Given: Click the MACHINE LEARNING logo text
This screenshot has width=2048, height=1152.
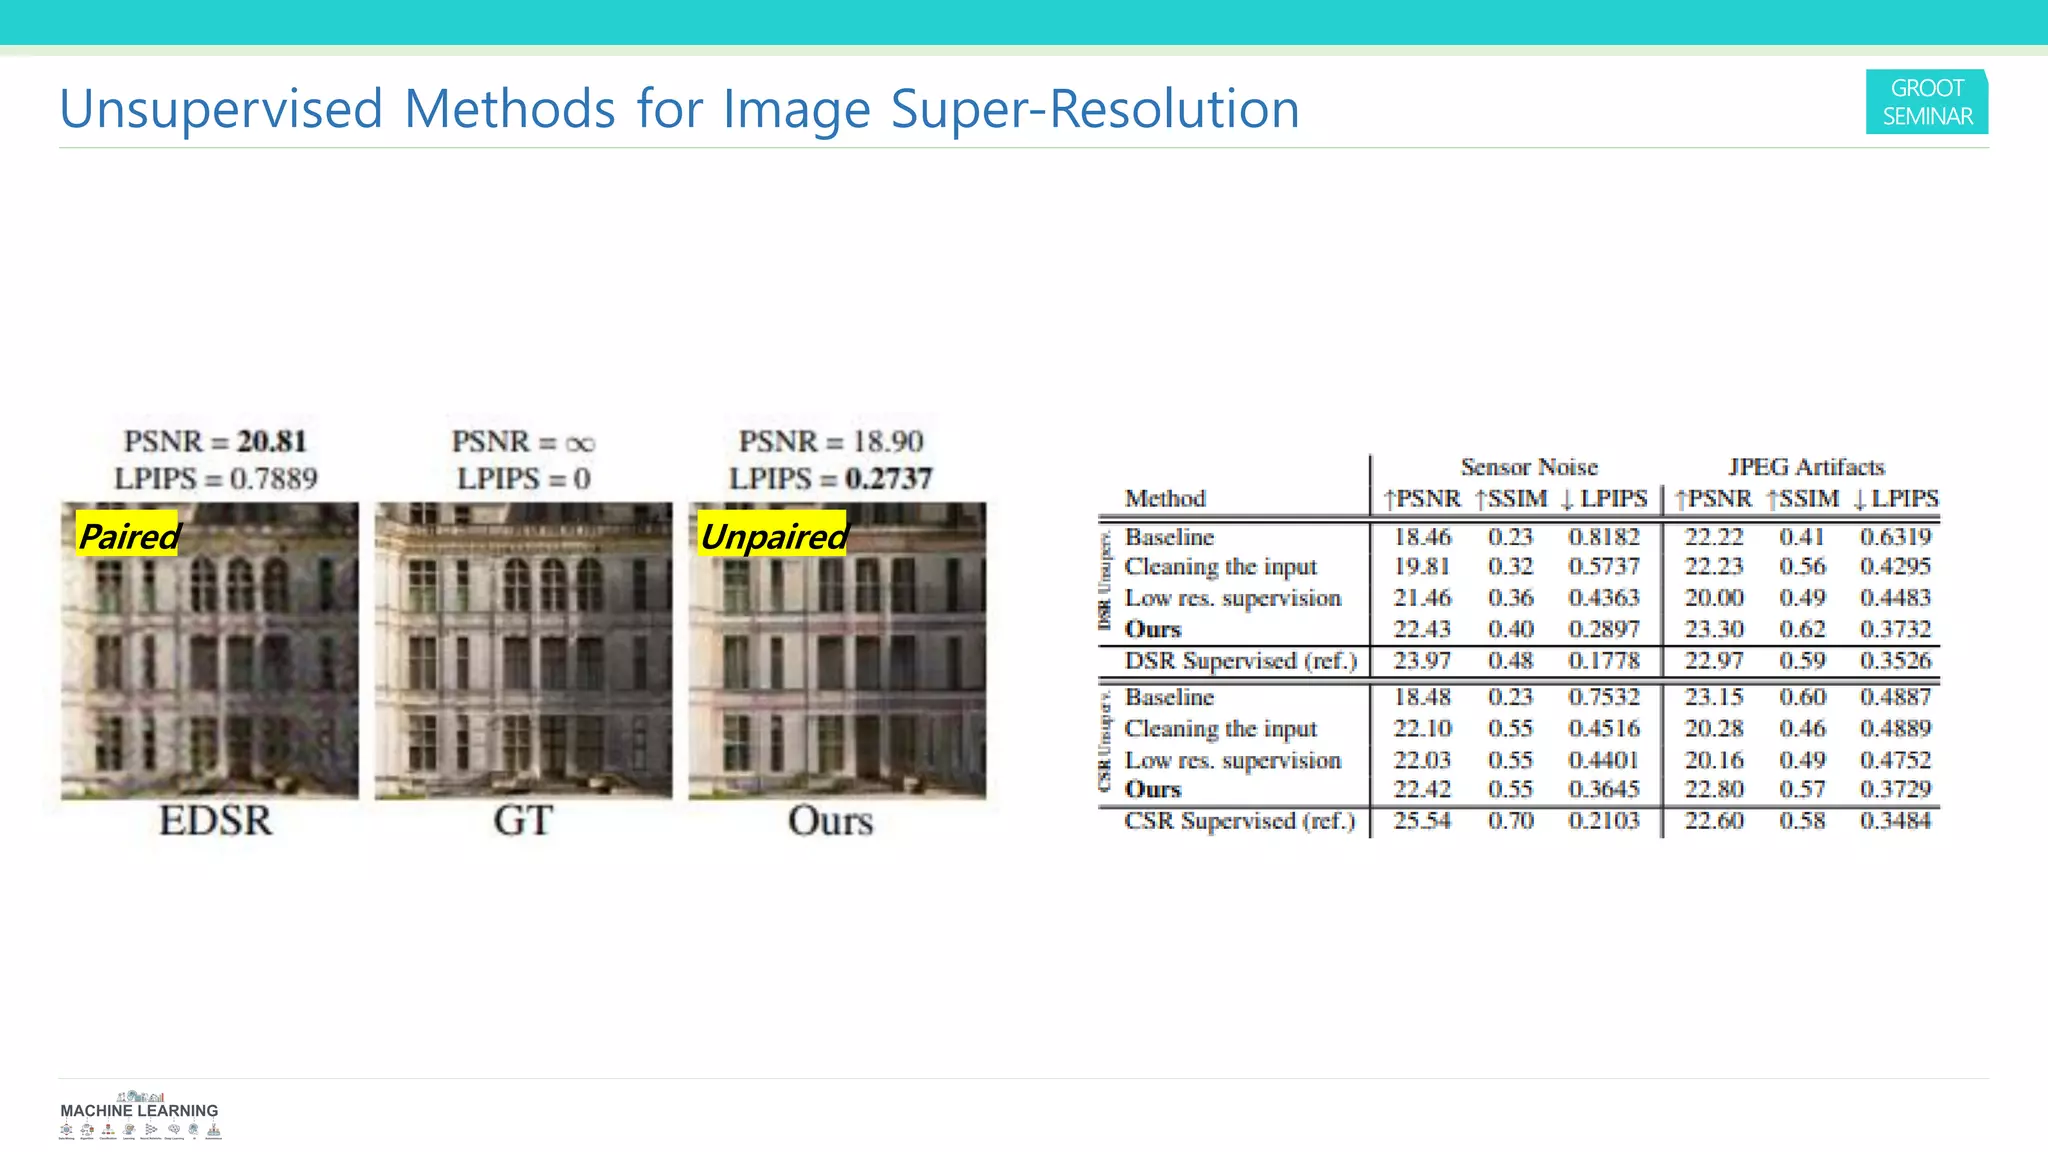Looking at the screenshot, I should tap(139, 1110).
